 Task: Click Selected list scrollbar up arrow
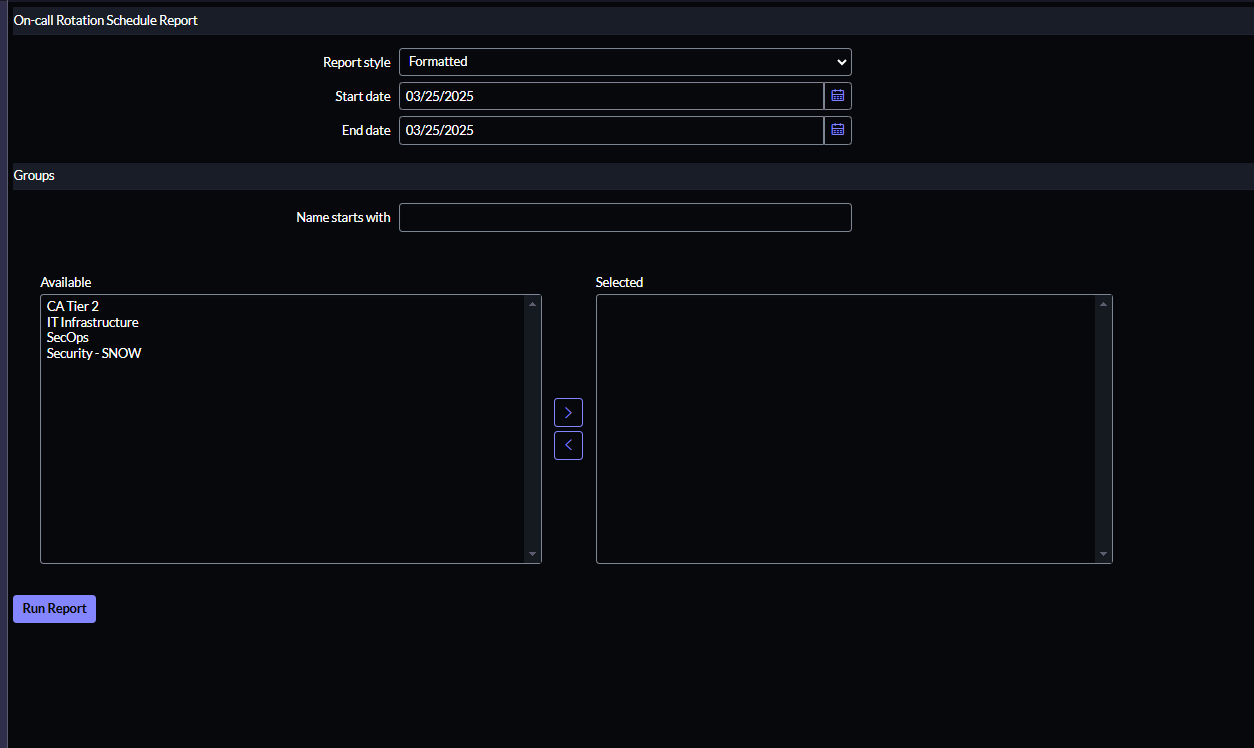coord(1103,303)
